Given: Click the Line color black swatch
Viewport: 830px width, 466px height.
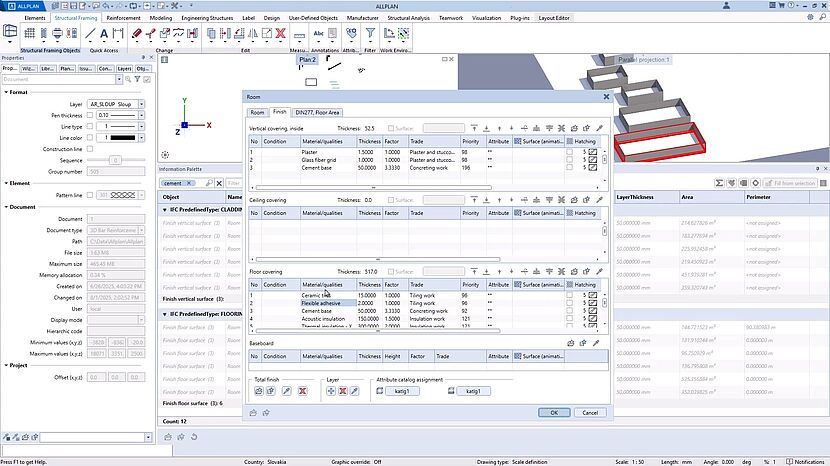Looking at the screenshot, I should click(x=122, y=138).
